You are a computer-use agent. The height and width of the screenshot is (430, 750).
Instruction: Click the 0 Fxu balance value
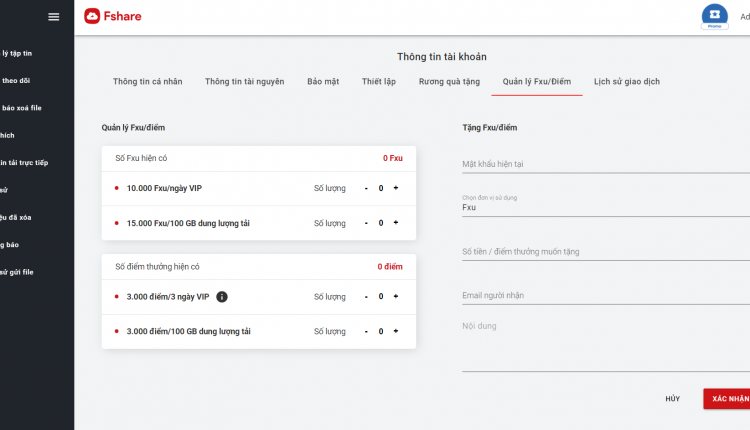tap(393, 158)
